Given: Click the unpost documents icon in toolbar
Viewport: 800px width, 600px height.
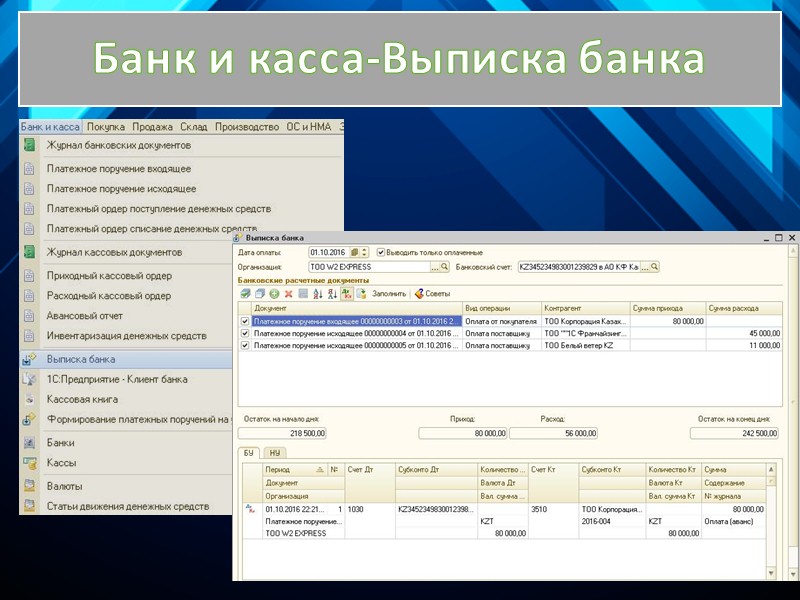Looking at the screenshot, I should click(260, 294).
